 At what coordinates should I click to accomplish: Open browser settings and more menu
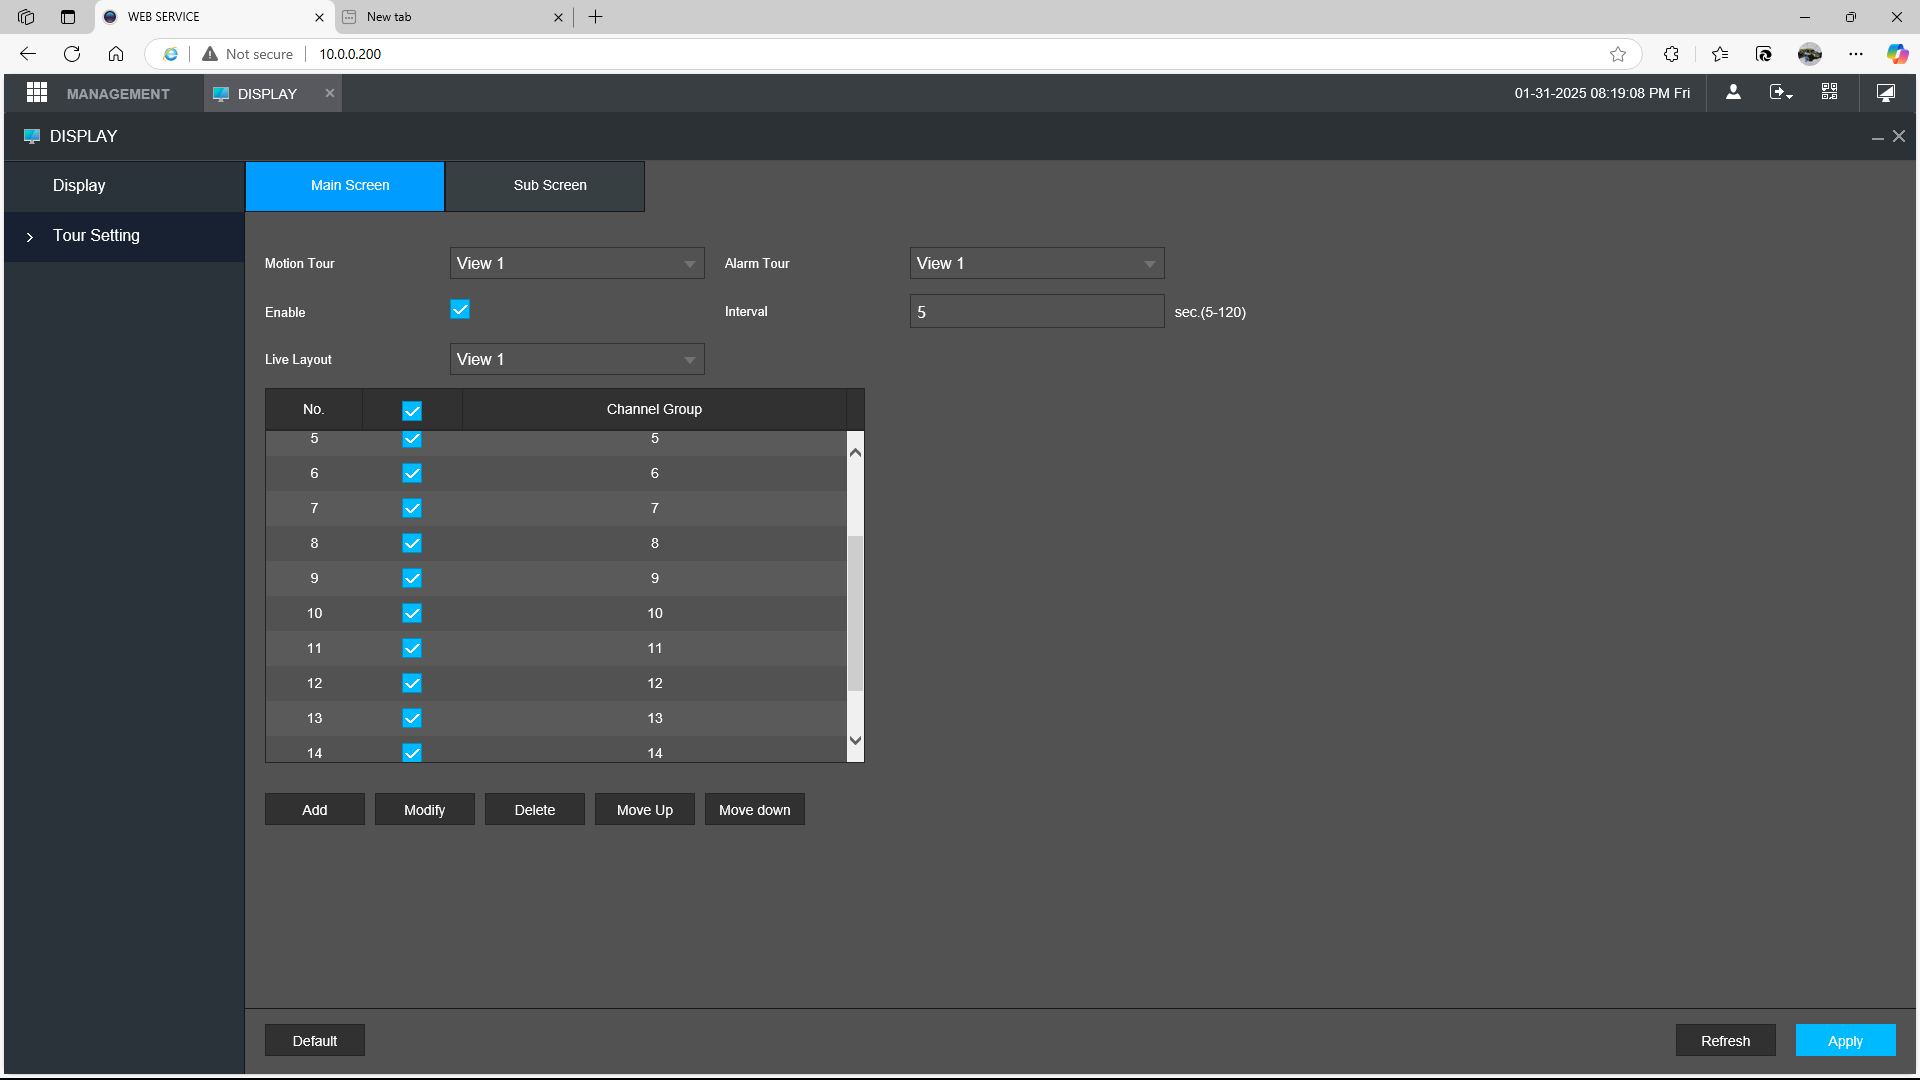[1855, 54]
